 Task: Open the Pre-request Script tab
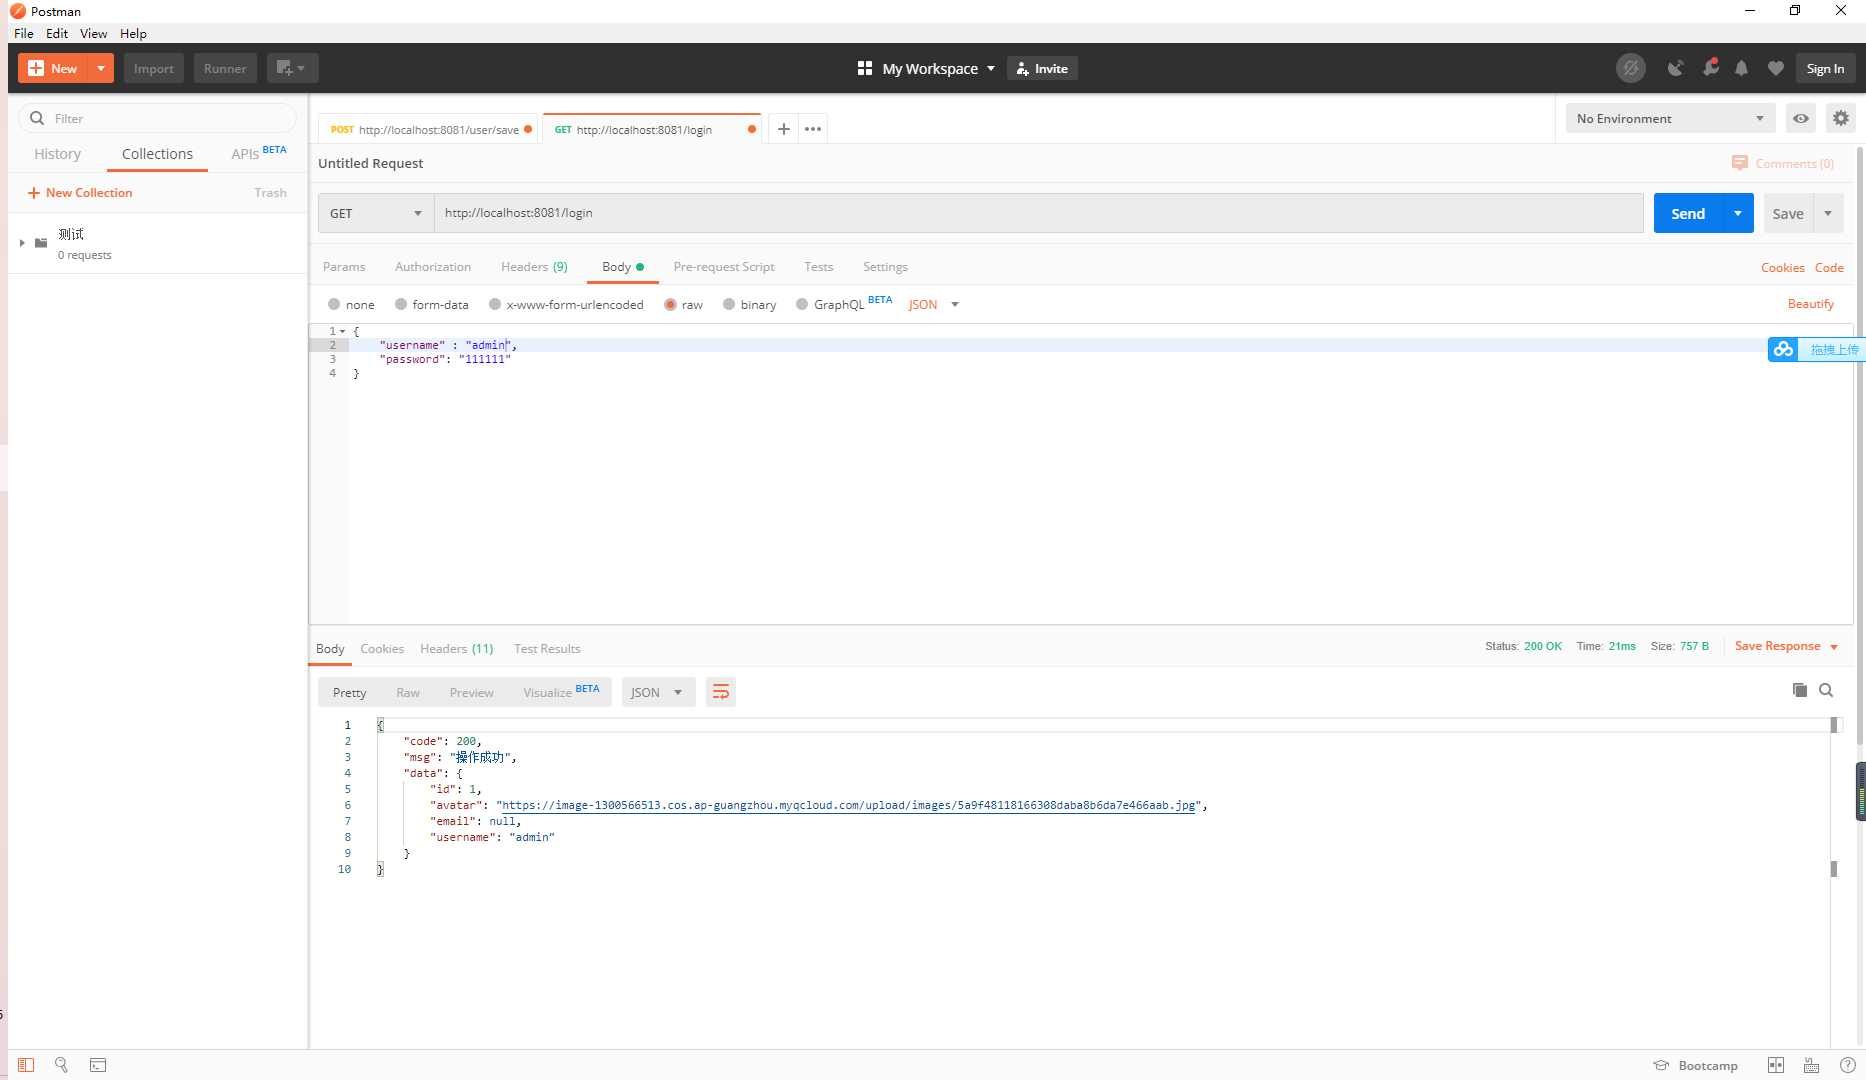point(724,267)
